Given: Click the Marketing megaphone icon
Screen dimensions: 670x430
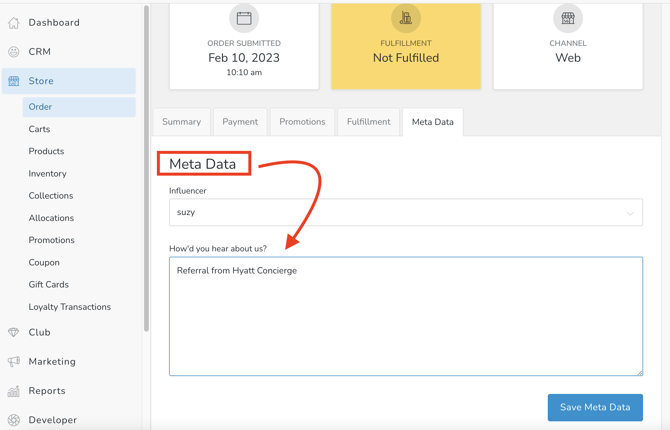Looking at the screenshot, I should pyautogui.click(x=14, y=362).
